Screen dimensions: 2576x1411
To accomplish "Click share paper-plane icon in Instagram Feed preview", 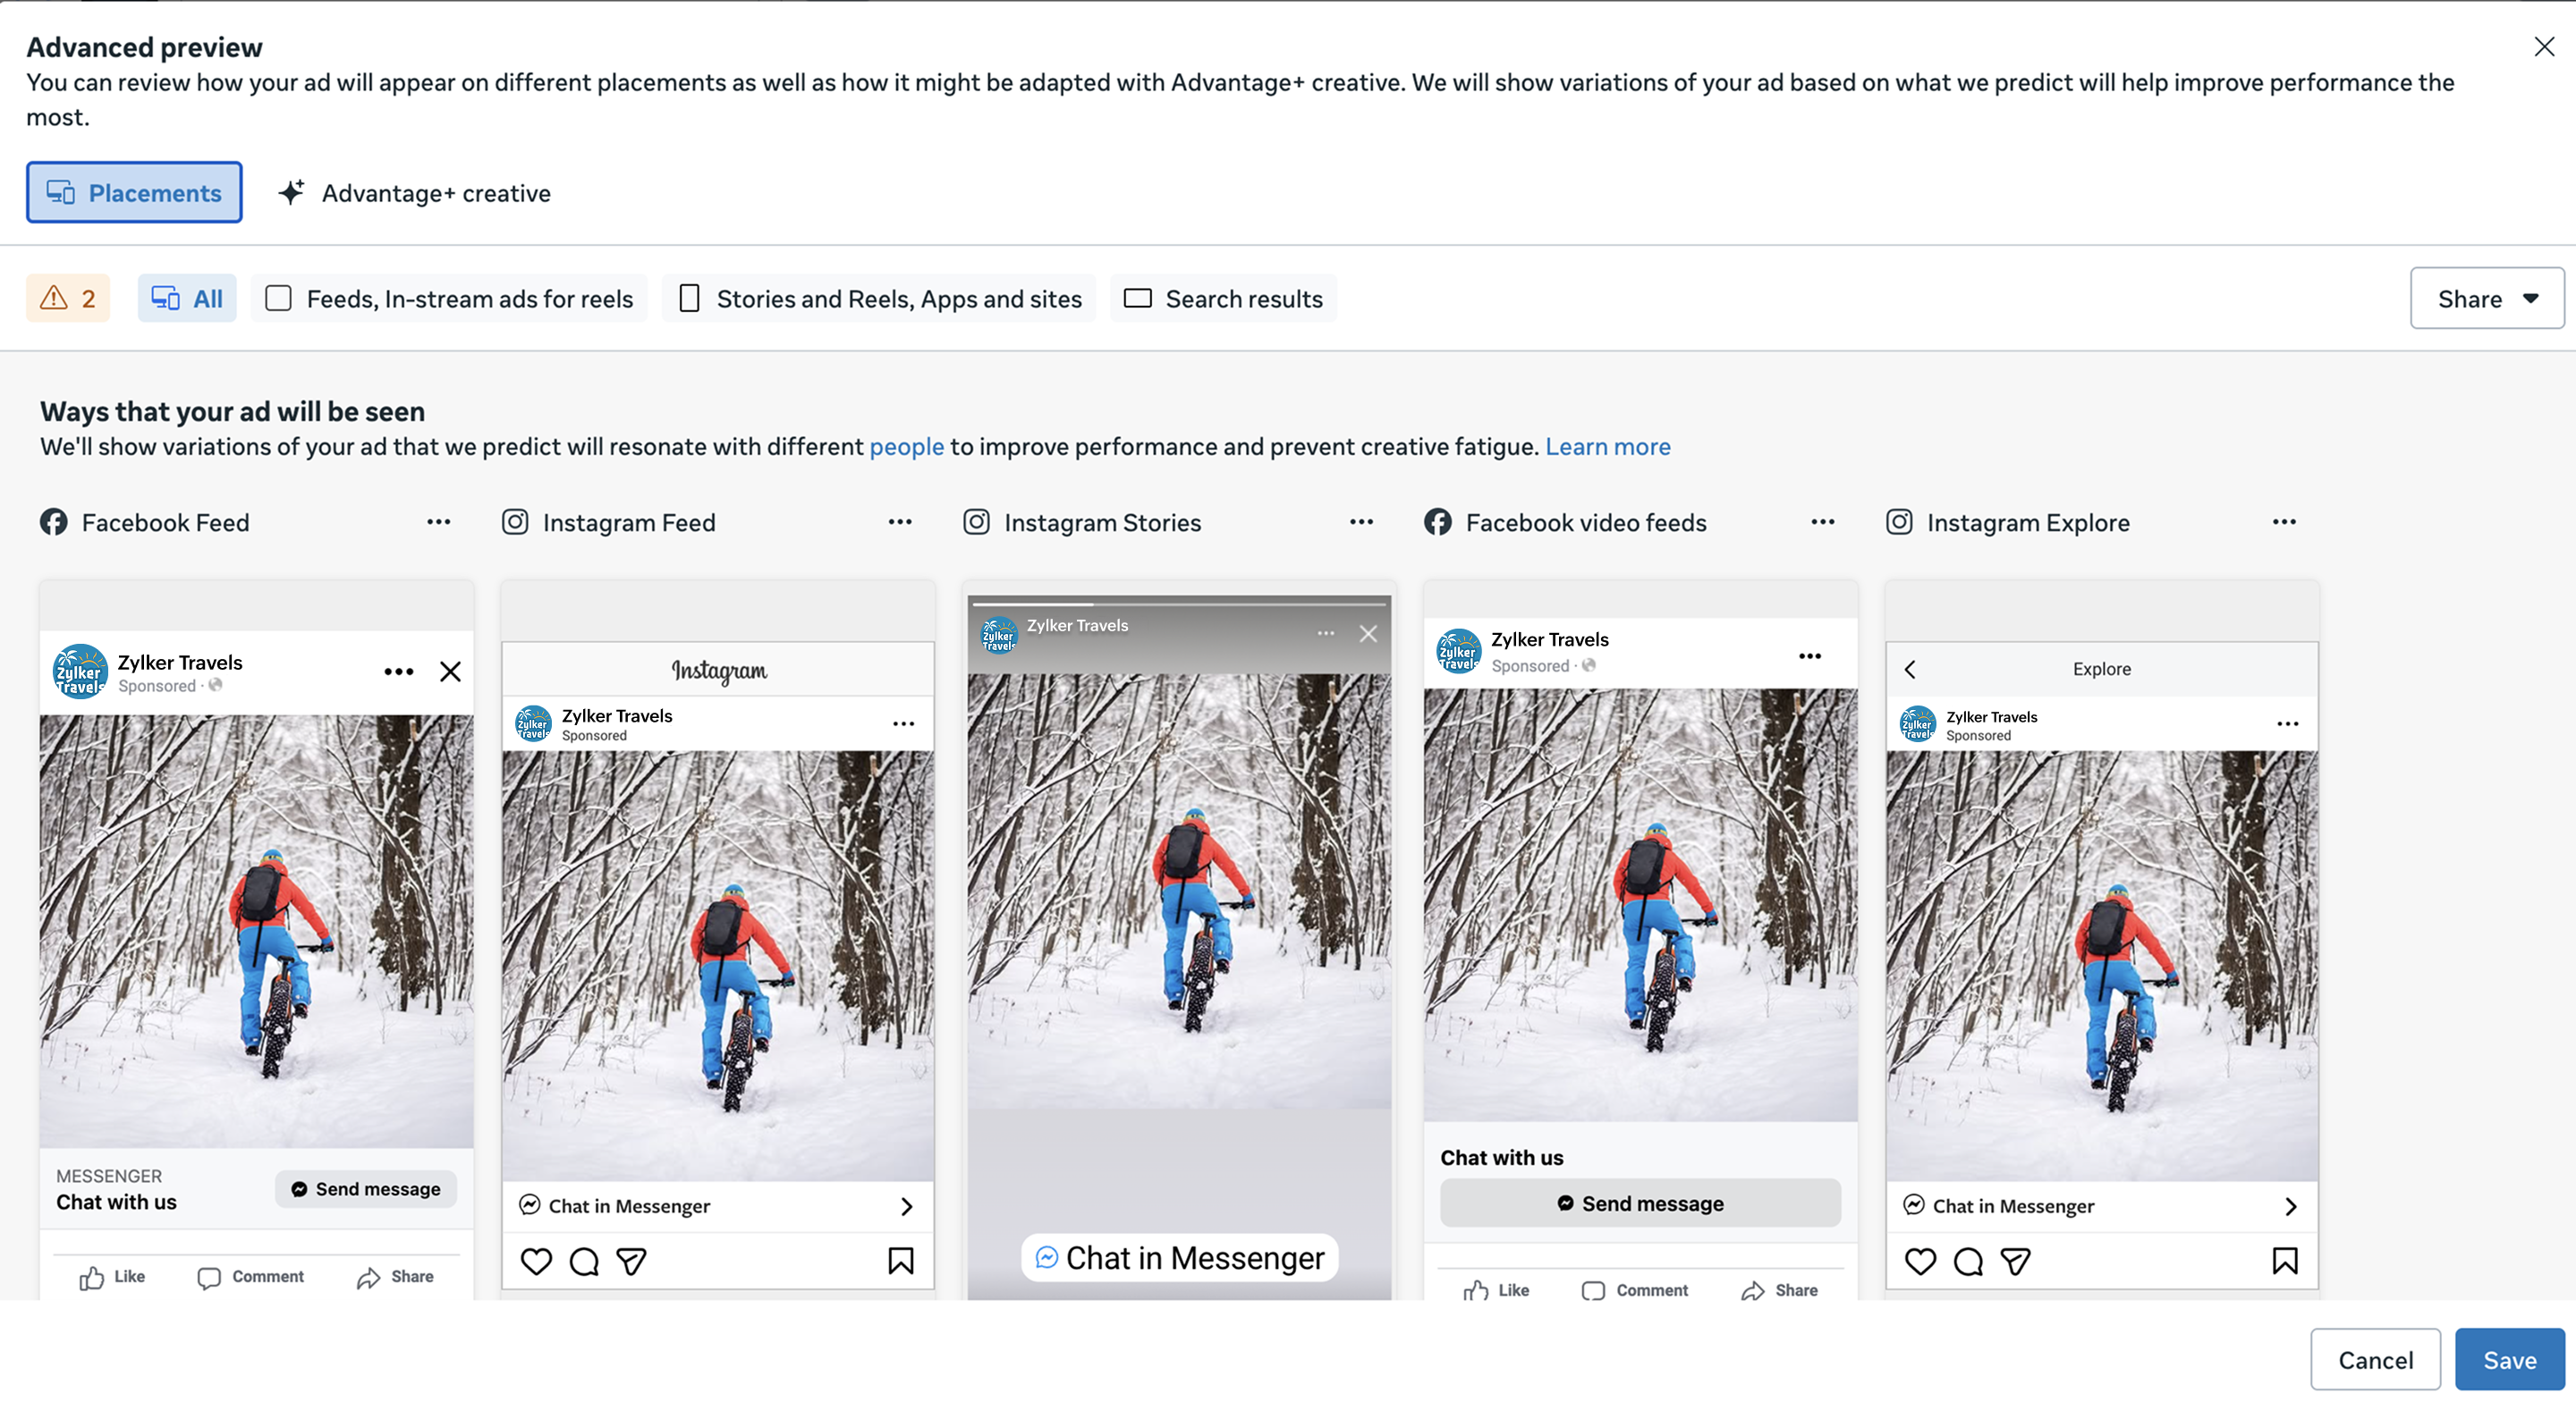I will pyautogui.click(x=631, y=1261).
